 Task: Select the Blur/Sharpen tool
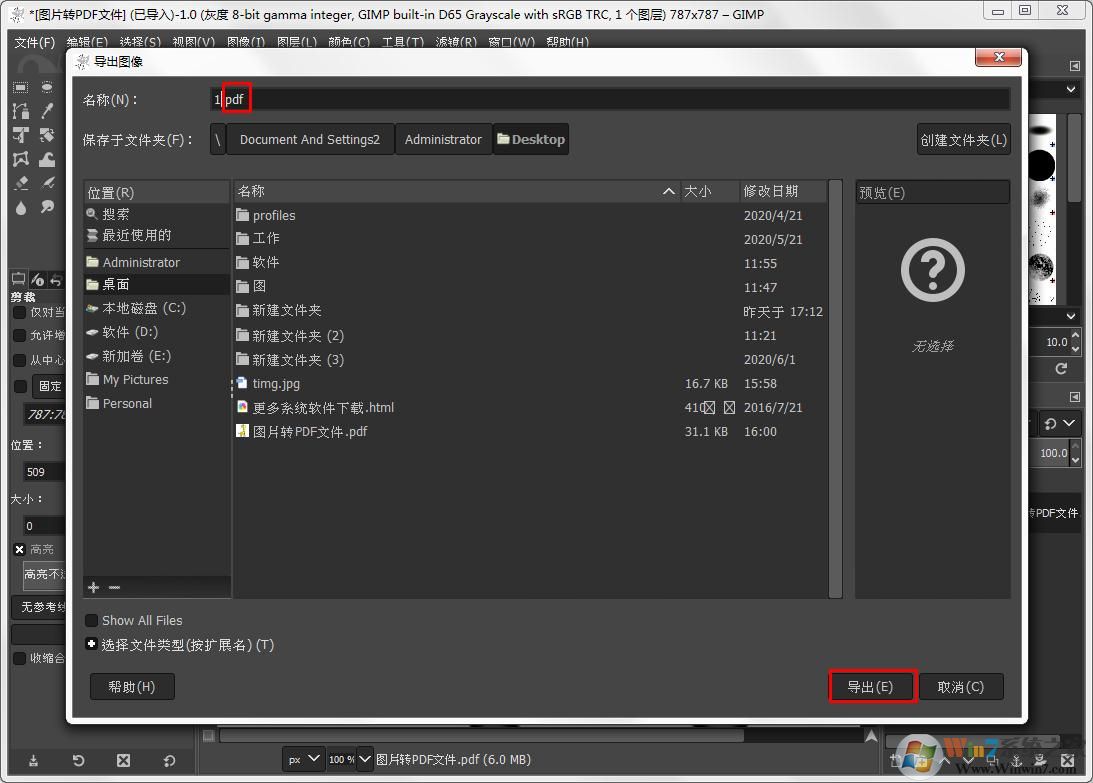tap(21, 207)
